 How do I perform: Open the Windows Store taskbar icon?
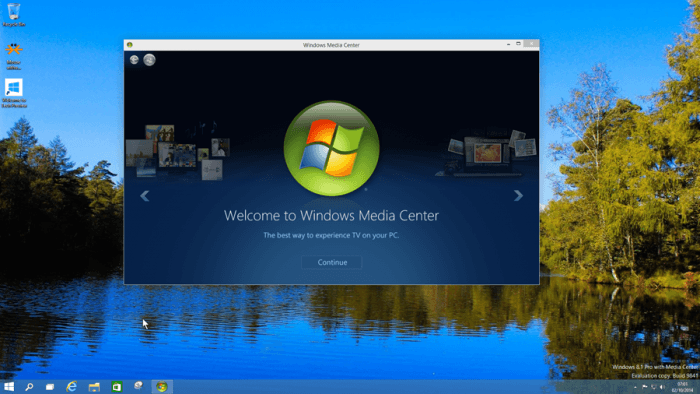(117, 387)
